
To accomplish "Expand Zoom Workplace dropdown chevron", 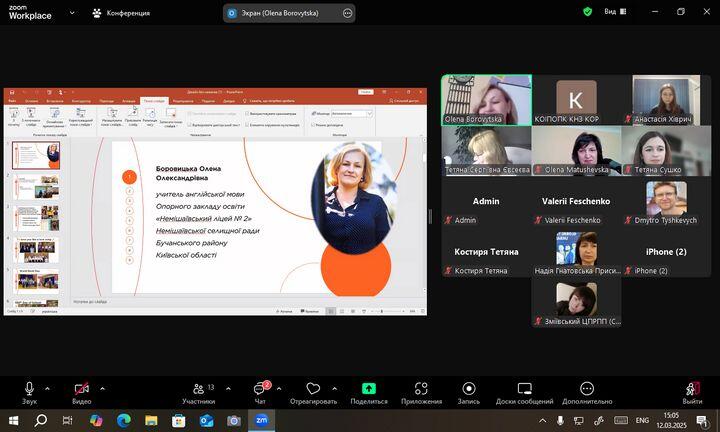I will point(72,13).
